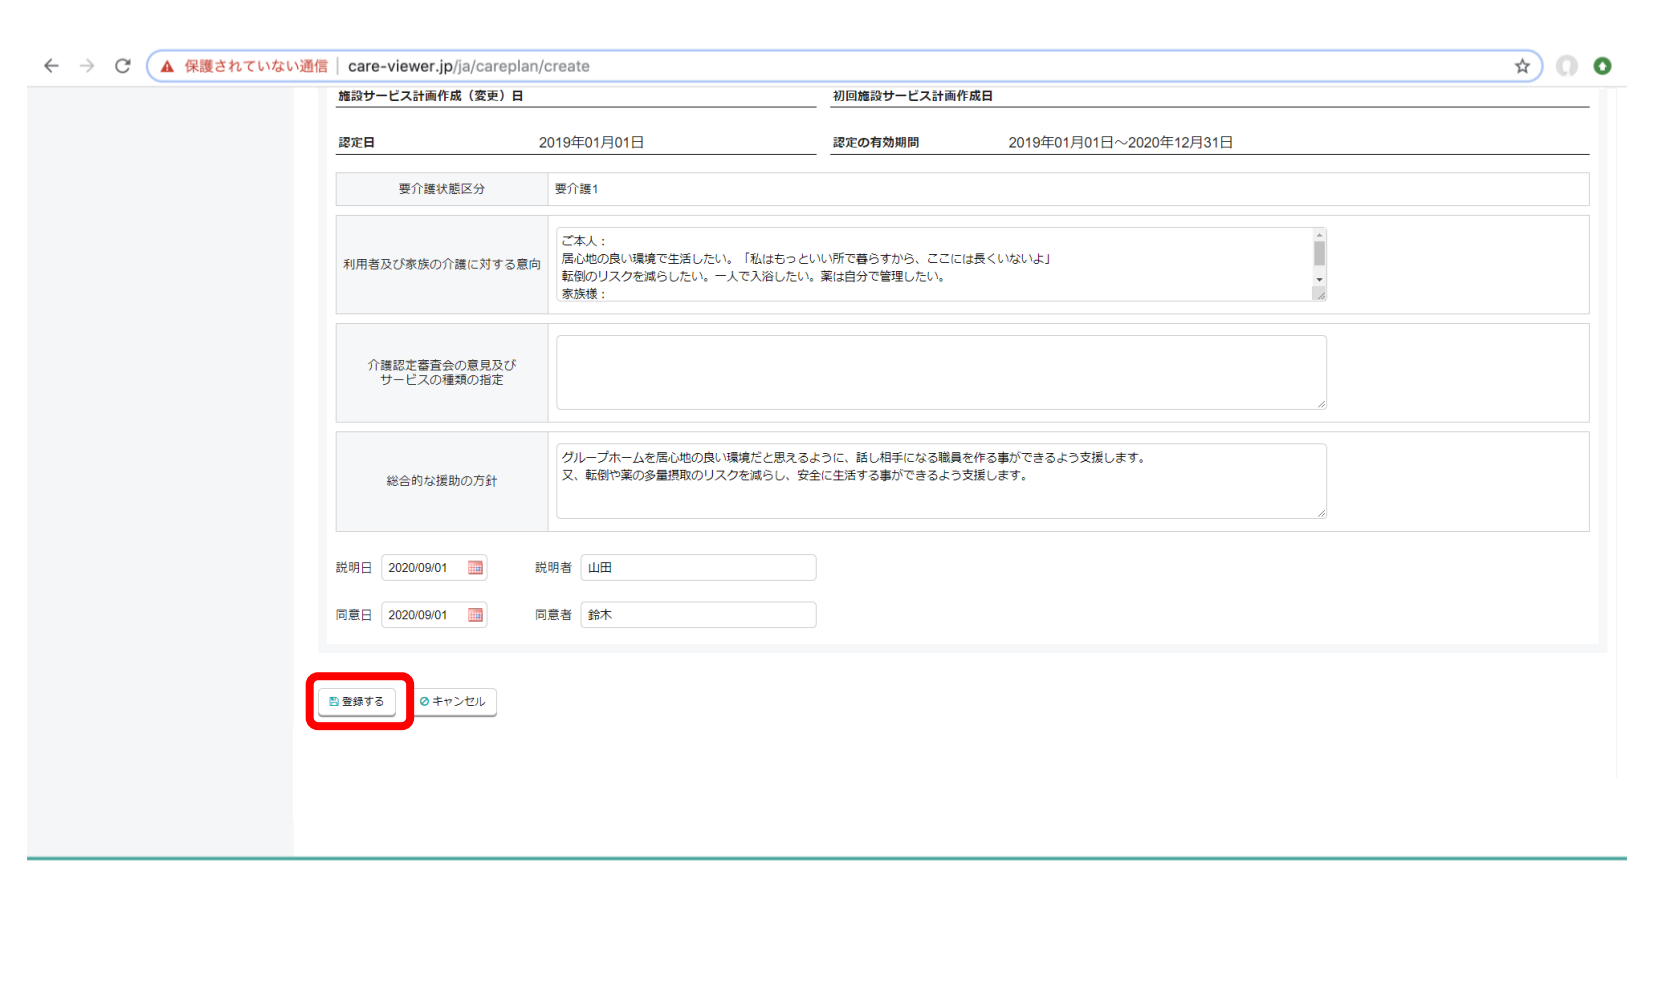Click the green update icon
Image resolution: width=1668 pixels, height=1006 pixels.
tap(1602, 66)
